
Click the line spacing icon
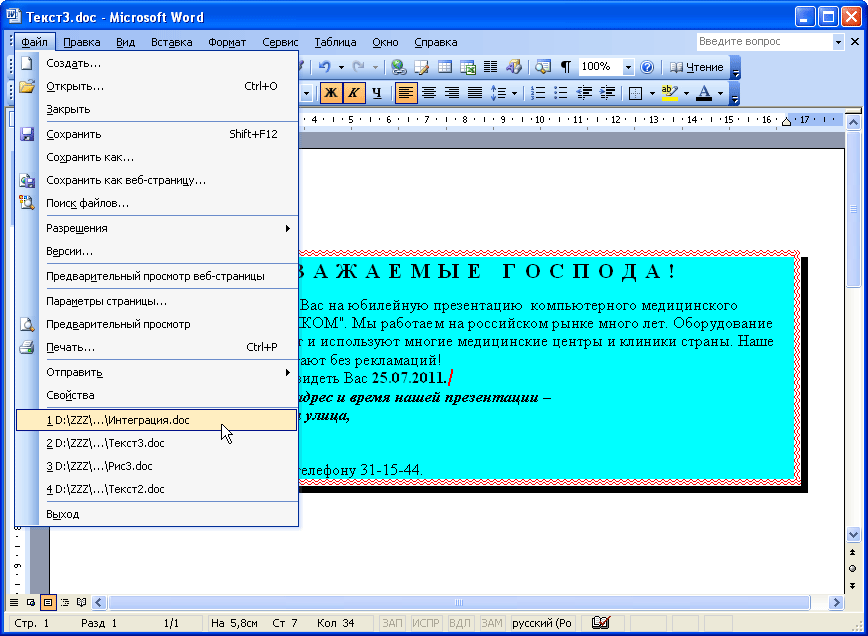pos(498,93)
